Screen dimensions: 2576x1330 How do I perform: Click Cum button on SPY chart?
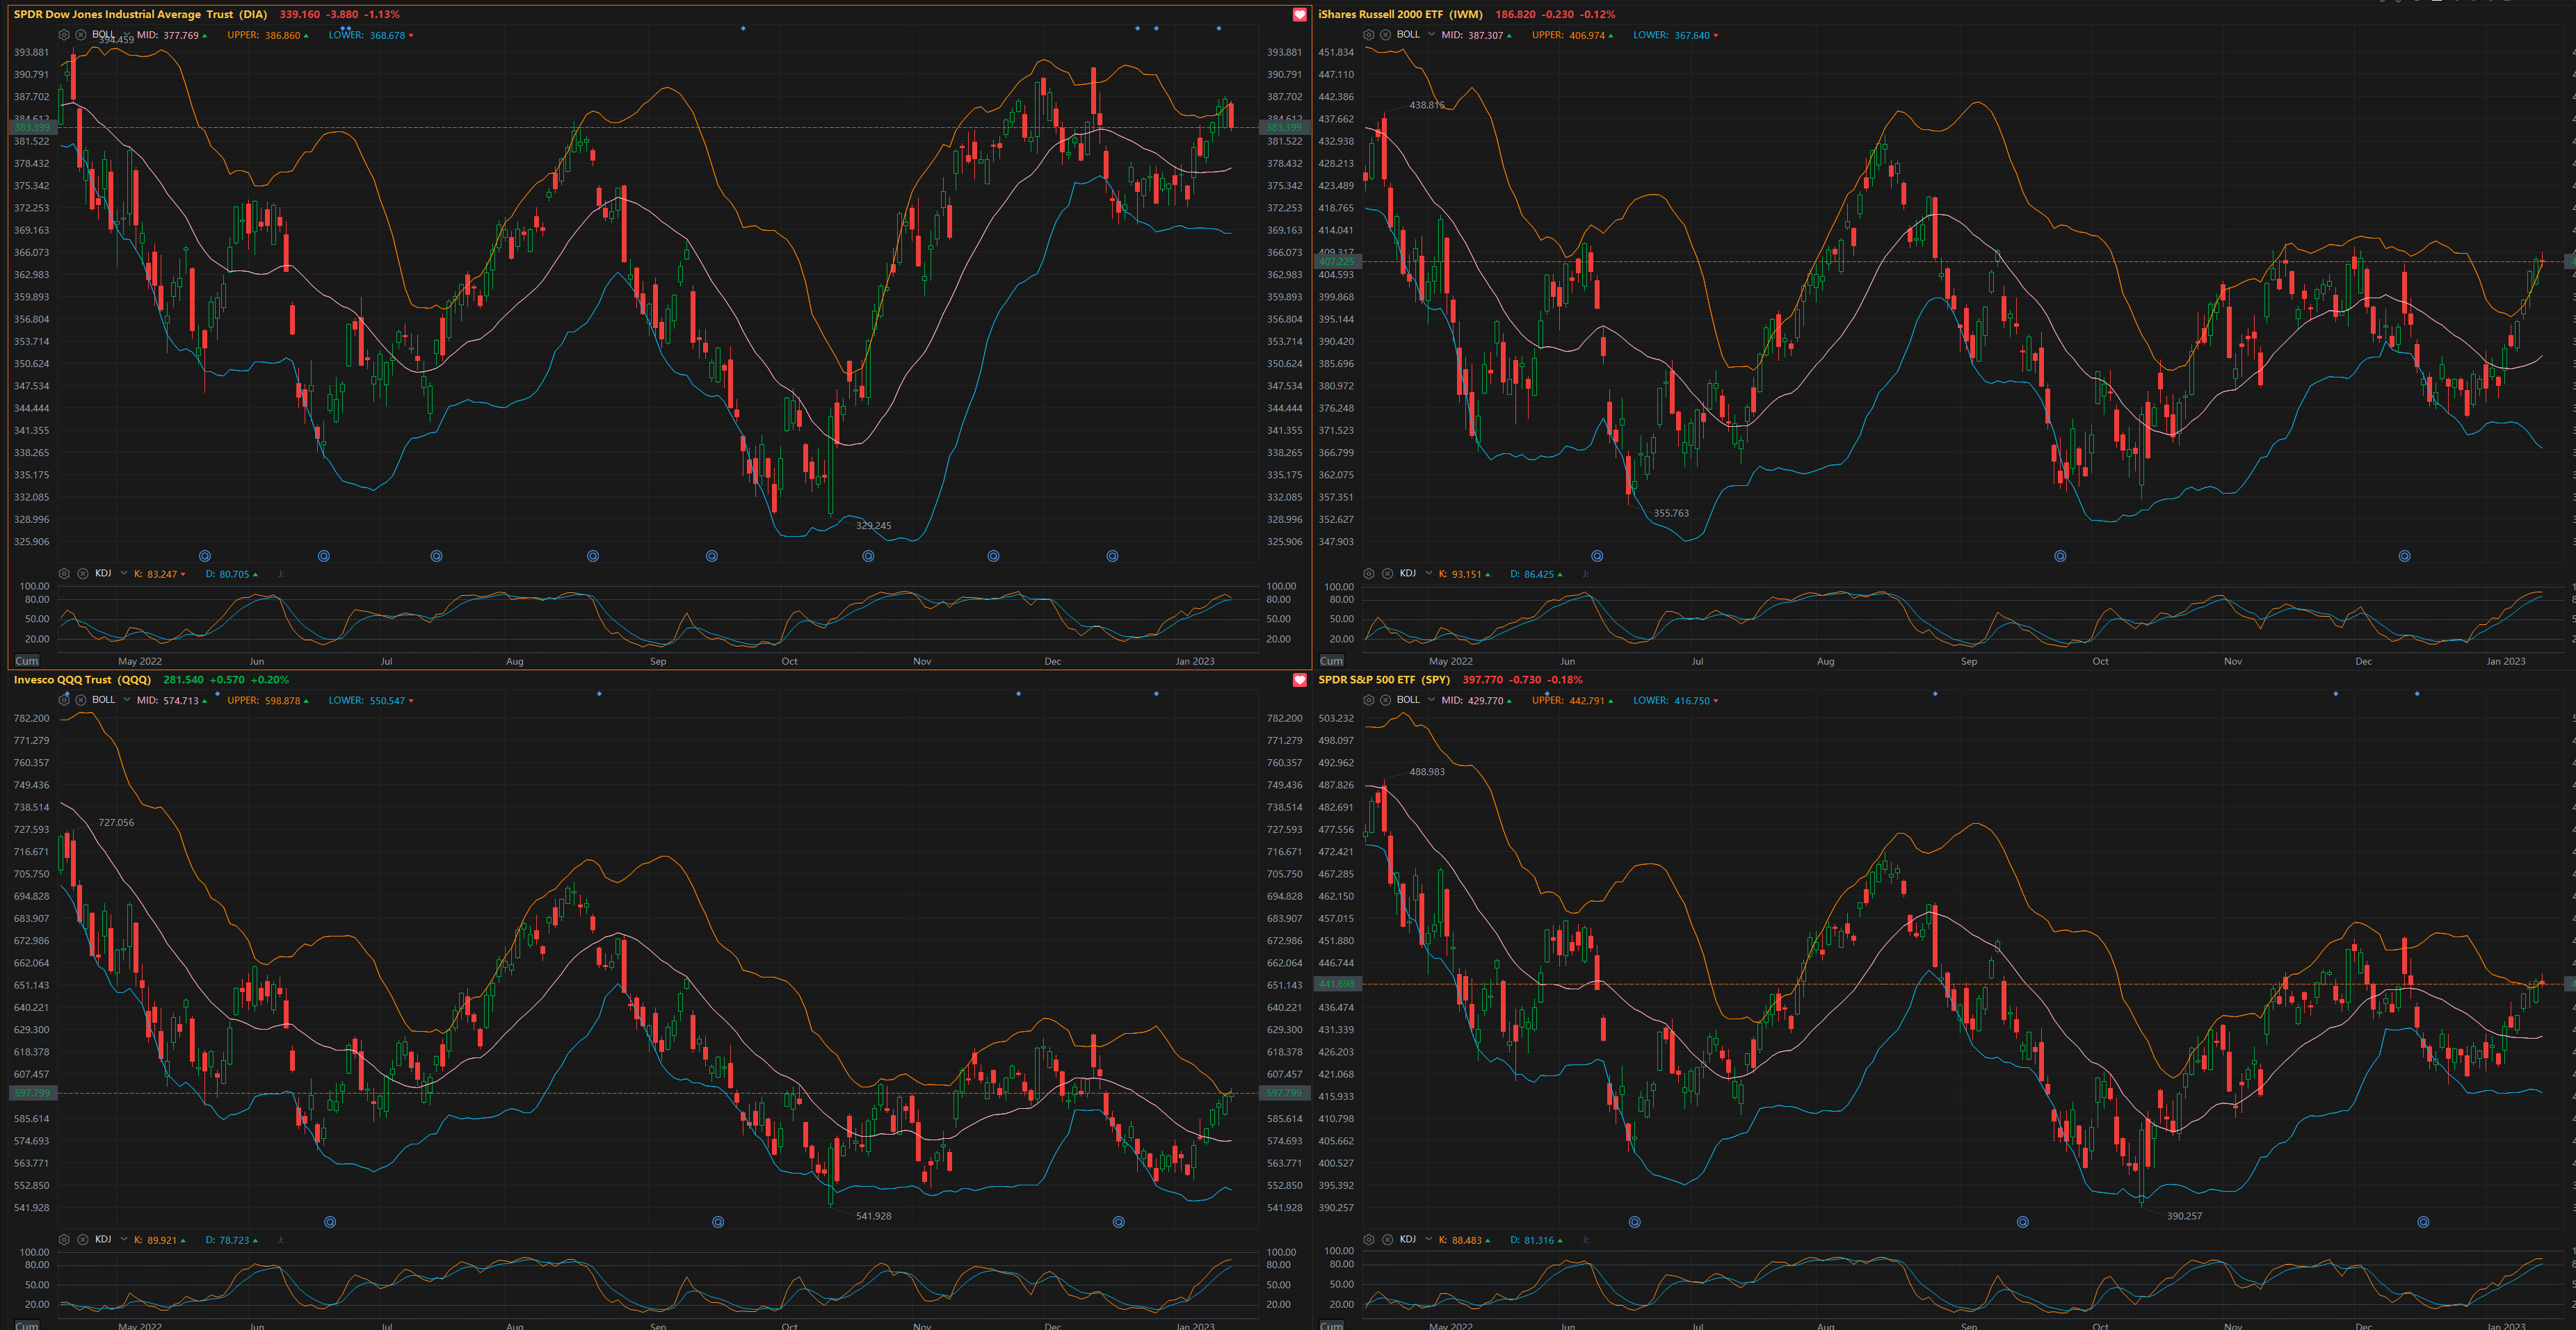pos(1331,1326)
